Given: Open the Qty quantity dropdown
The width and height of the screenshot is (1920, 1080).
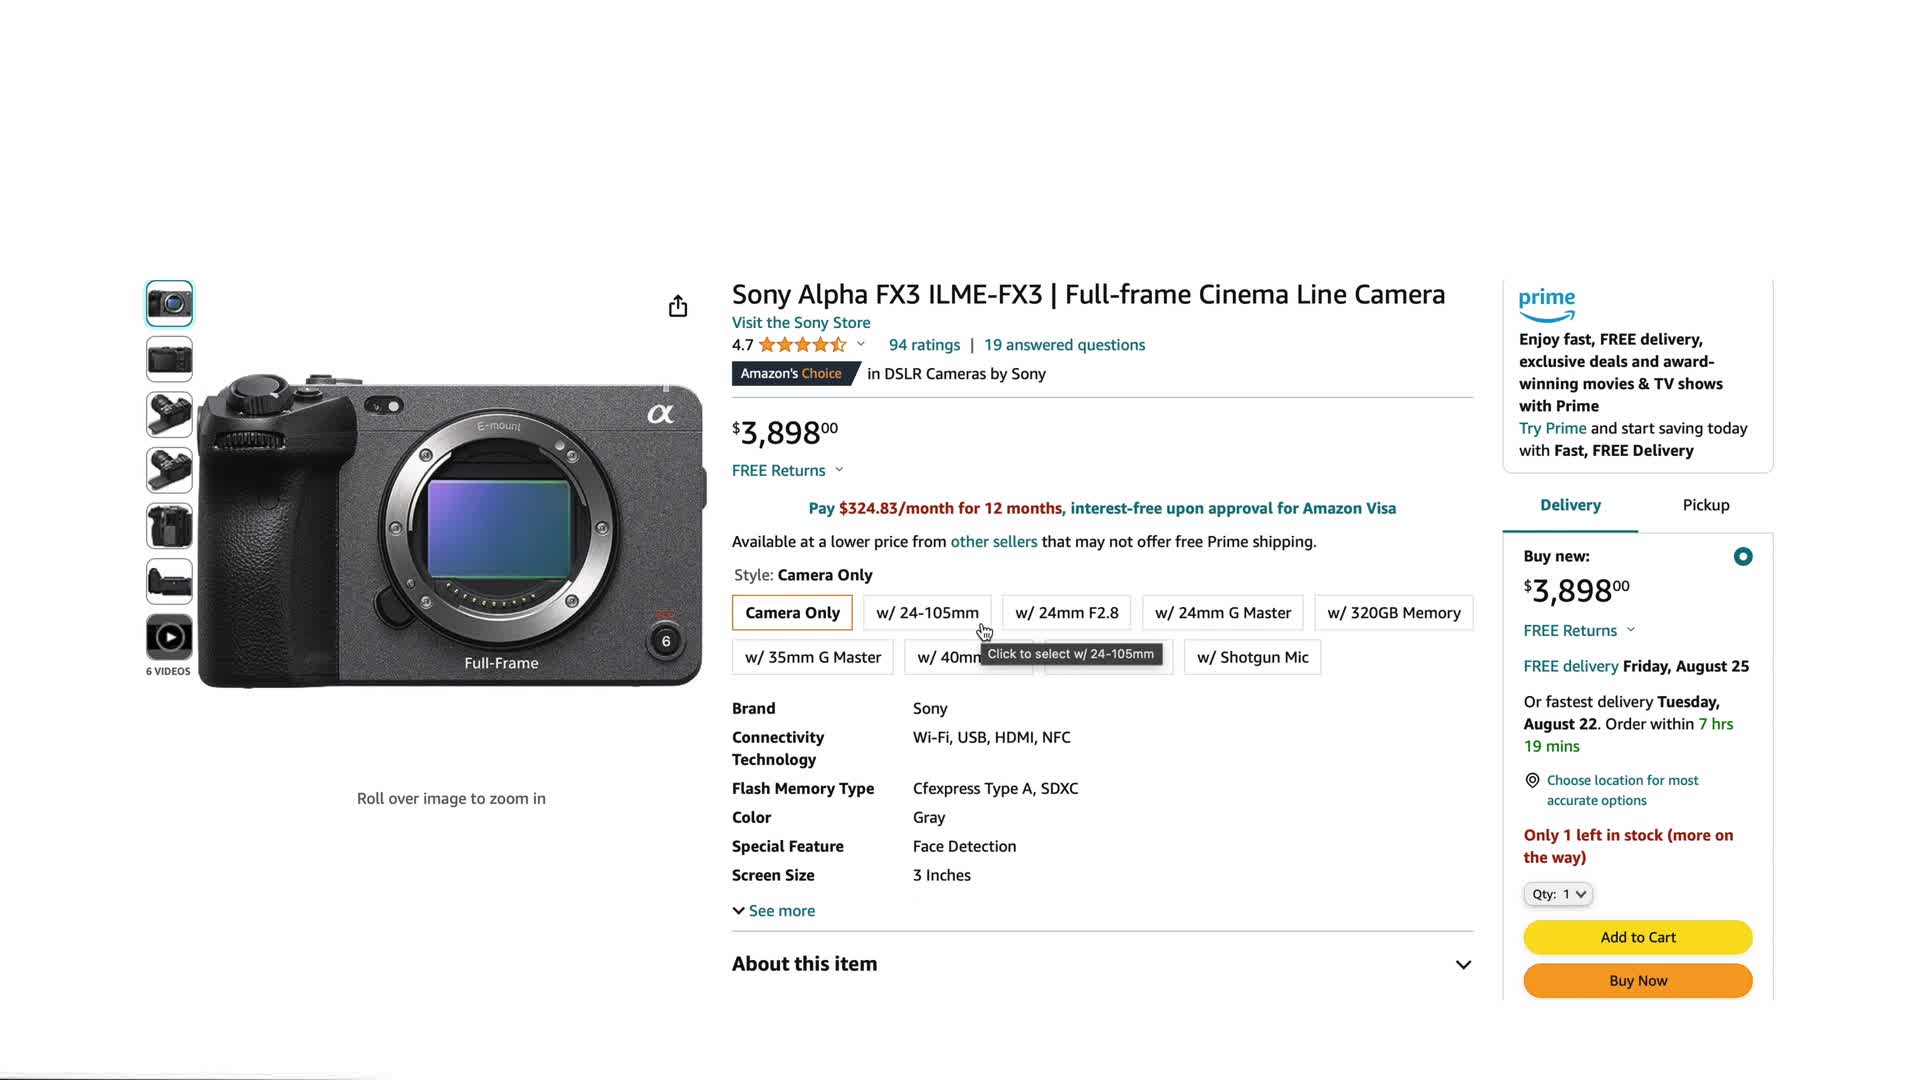Looking at the screenshot, I should pos(1558,894).
